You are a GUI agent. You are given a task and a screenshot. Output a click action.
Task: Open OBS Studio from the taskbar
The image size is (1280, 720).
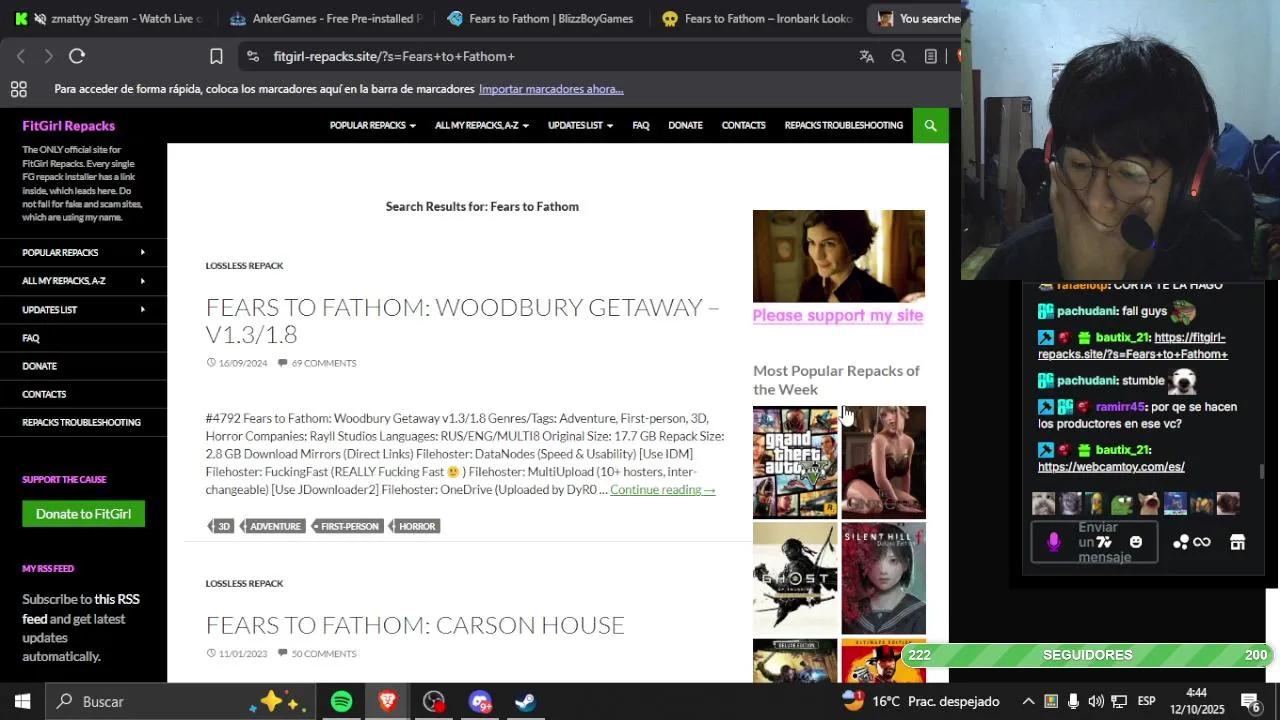click(x=434, y=702)
